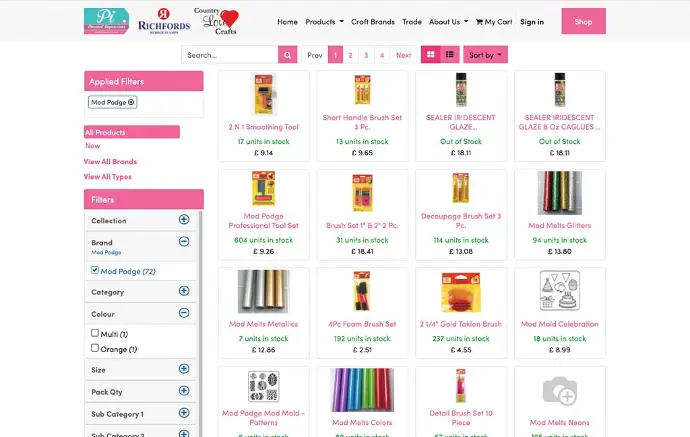
Task: Uncheck the Mod Podge (72) brand checkbox
Action: coord(95,270)
